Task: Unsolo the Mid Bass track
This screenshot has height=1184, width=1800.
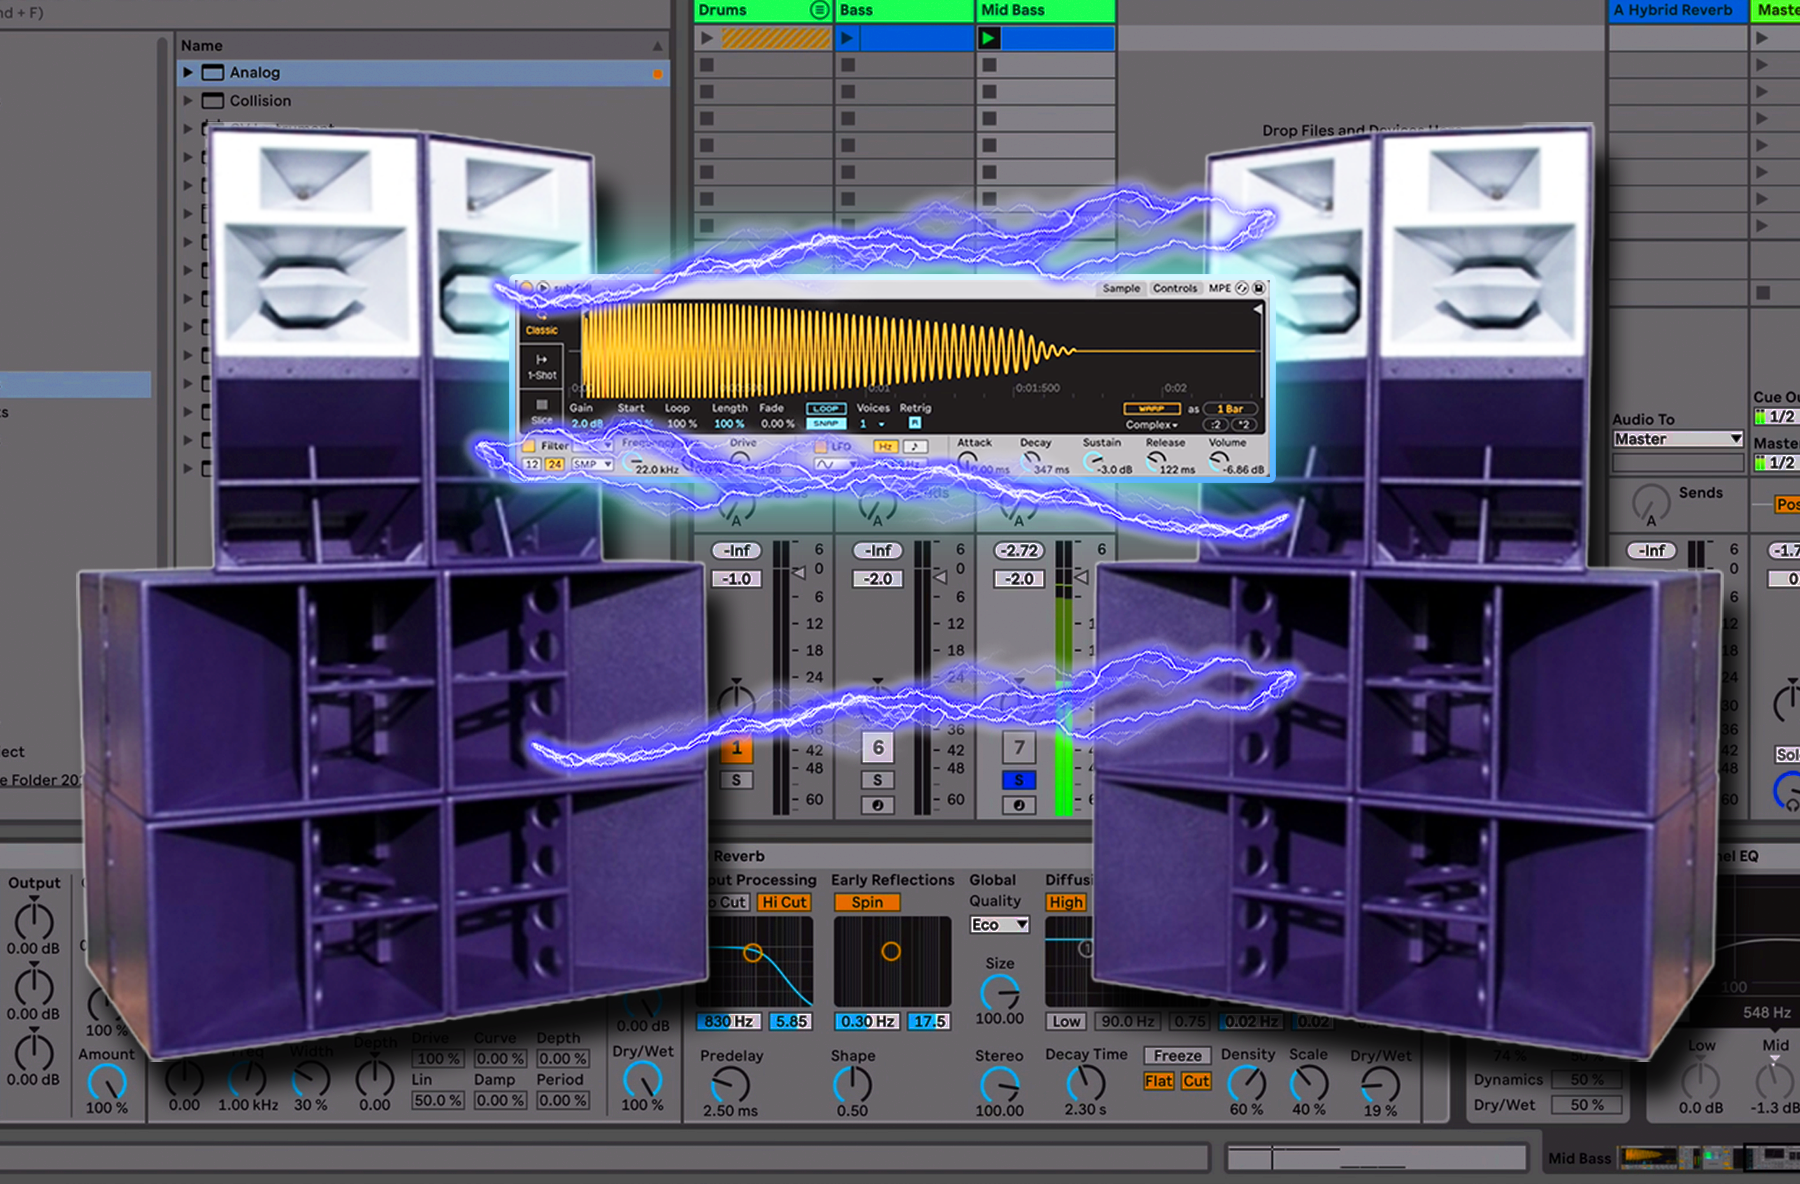Action: 1018,780
